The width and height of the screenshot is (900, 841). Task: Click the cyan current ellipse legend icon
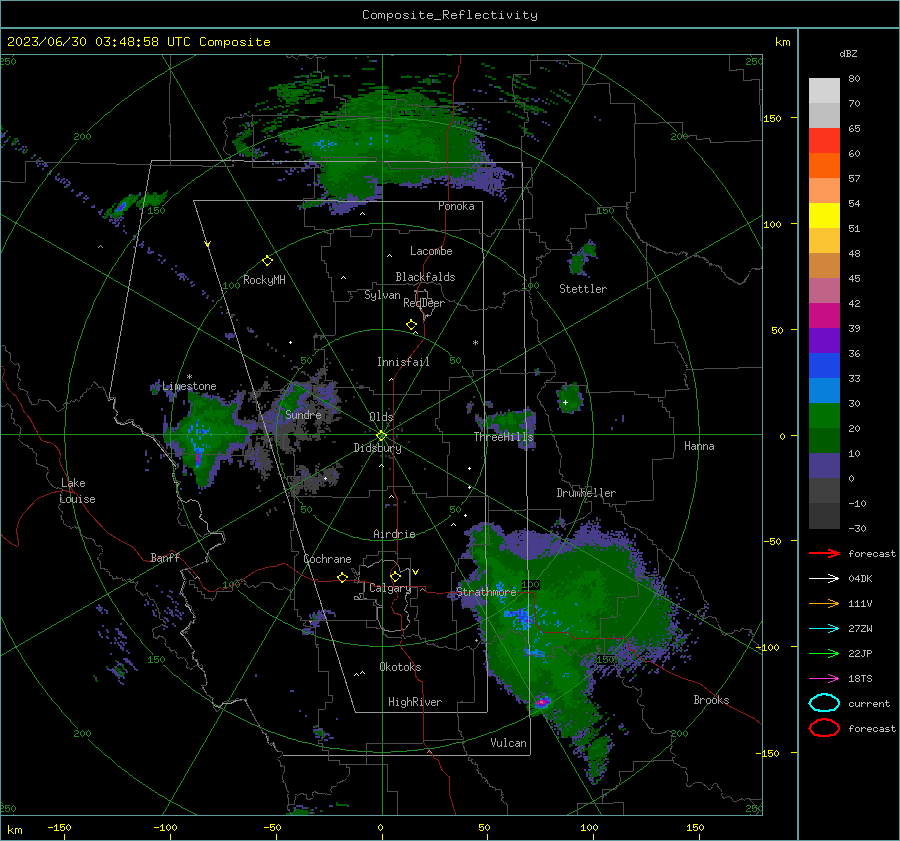(824, 703)
